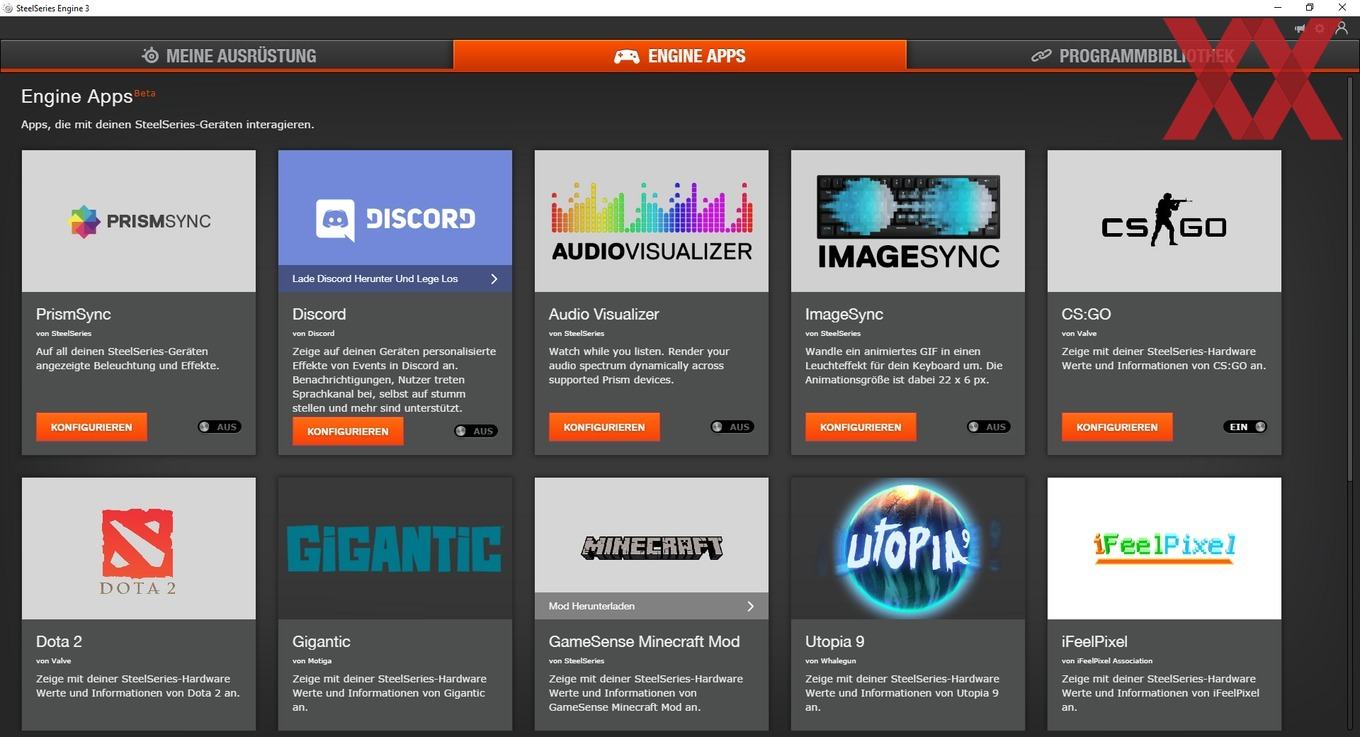This screenshot has width=1360, height=737.
Task: Click the GameSense Minecraft Mod title
Action: 644,641
